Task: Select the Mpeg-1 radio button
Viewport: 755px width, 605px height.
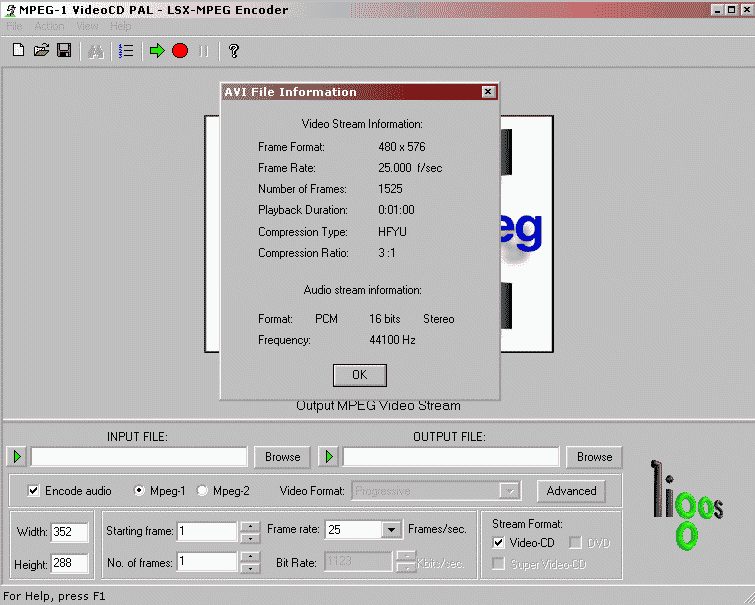Action: coord(139,491)
